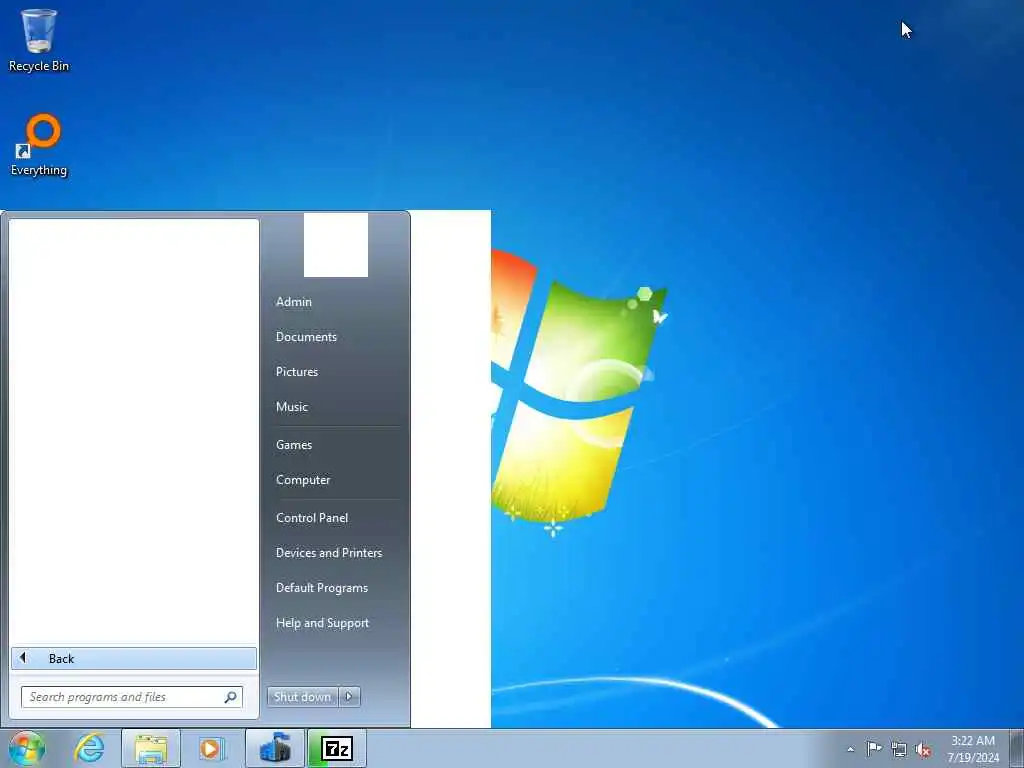
Task: Click the Shut down button
Action: 302,697
